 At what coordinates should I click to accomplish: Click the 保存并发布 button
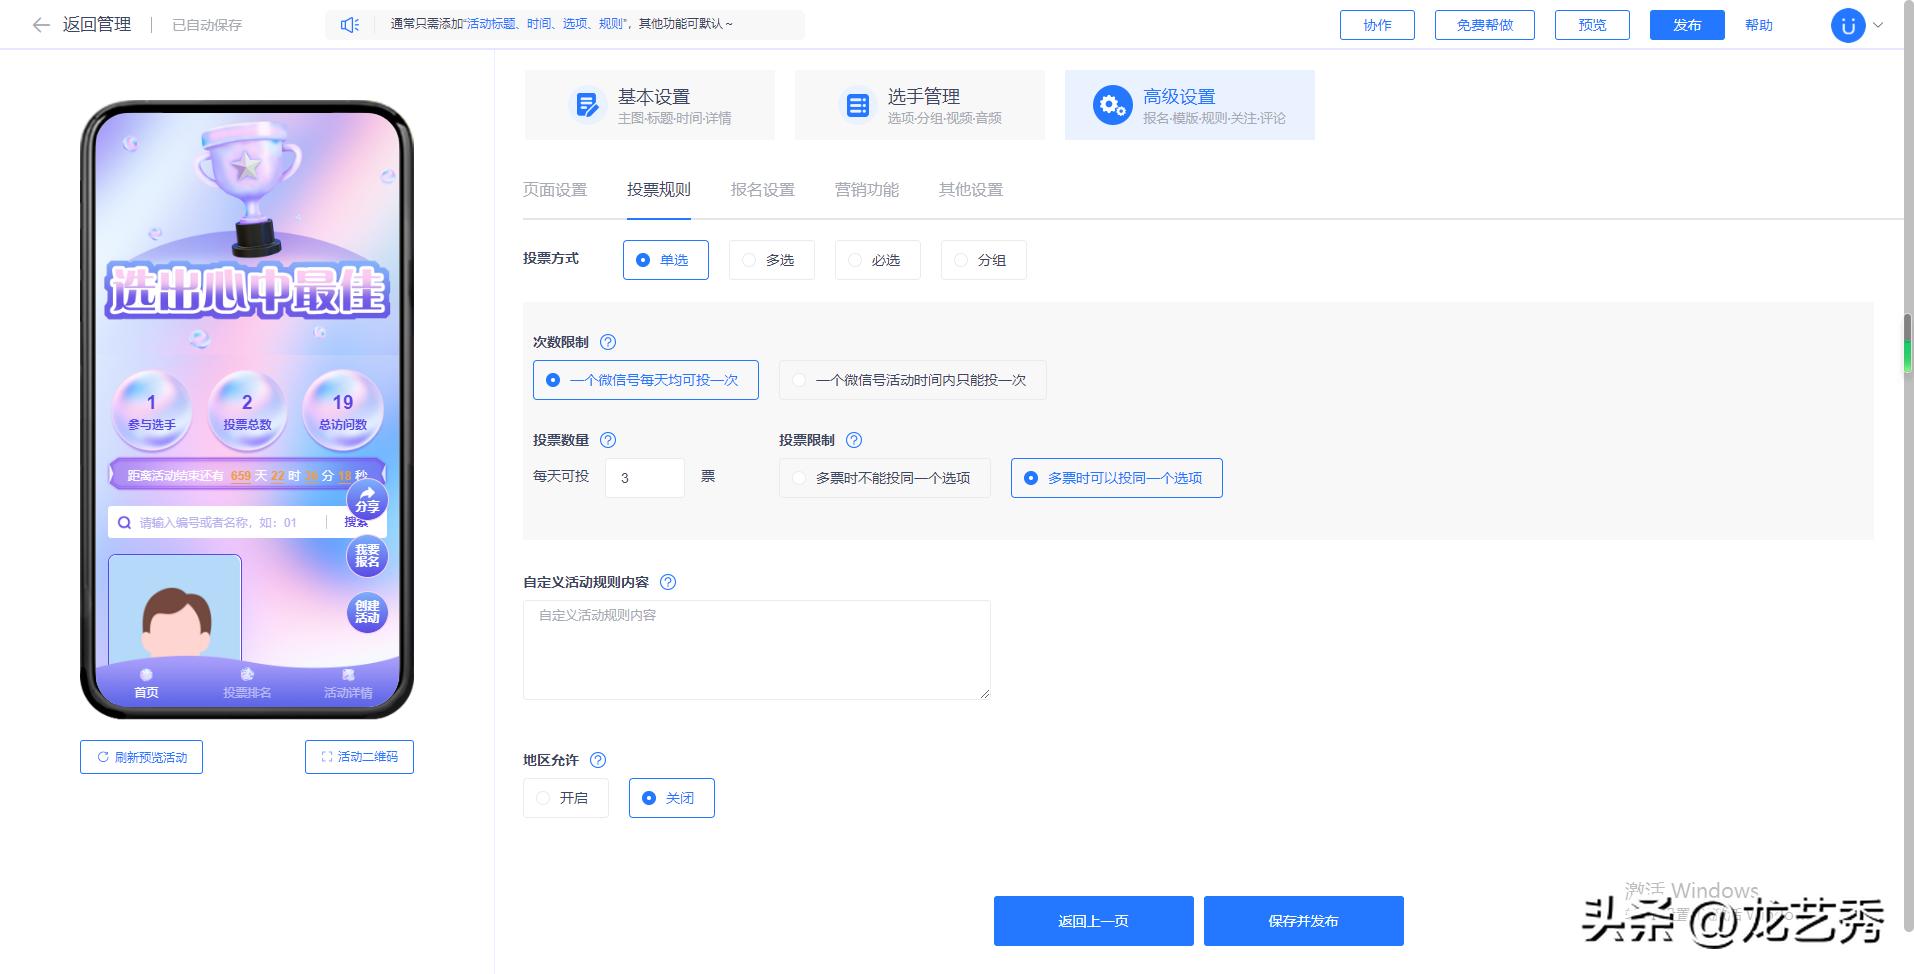coord(1303,920)
